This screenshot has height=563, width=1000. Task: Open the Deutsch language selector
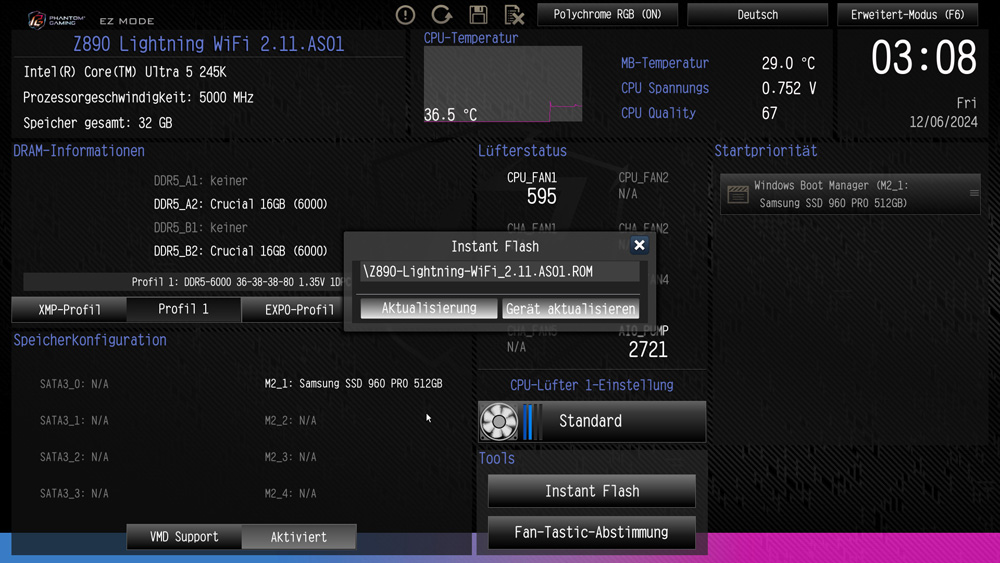(x=757, y=15)
